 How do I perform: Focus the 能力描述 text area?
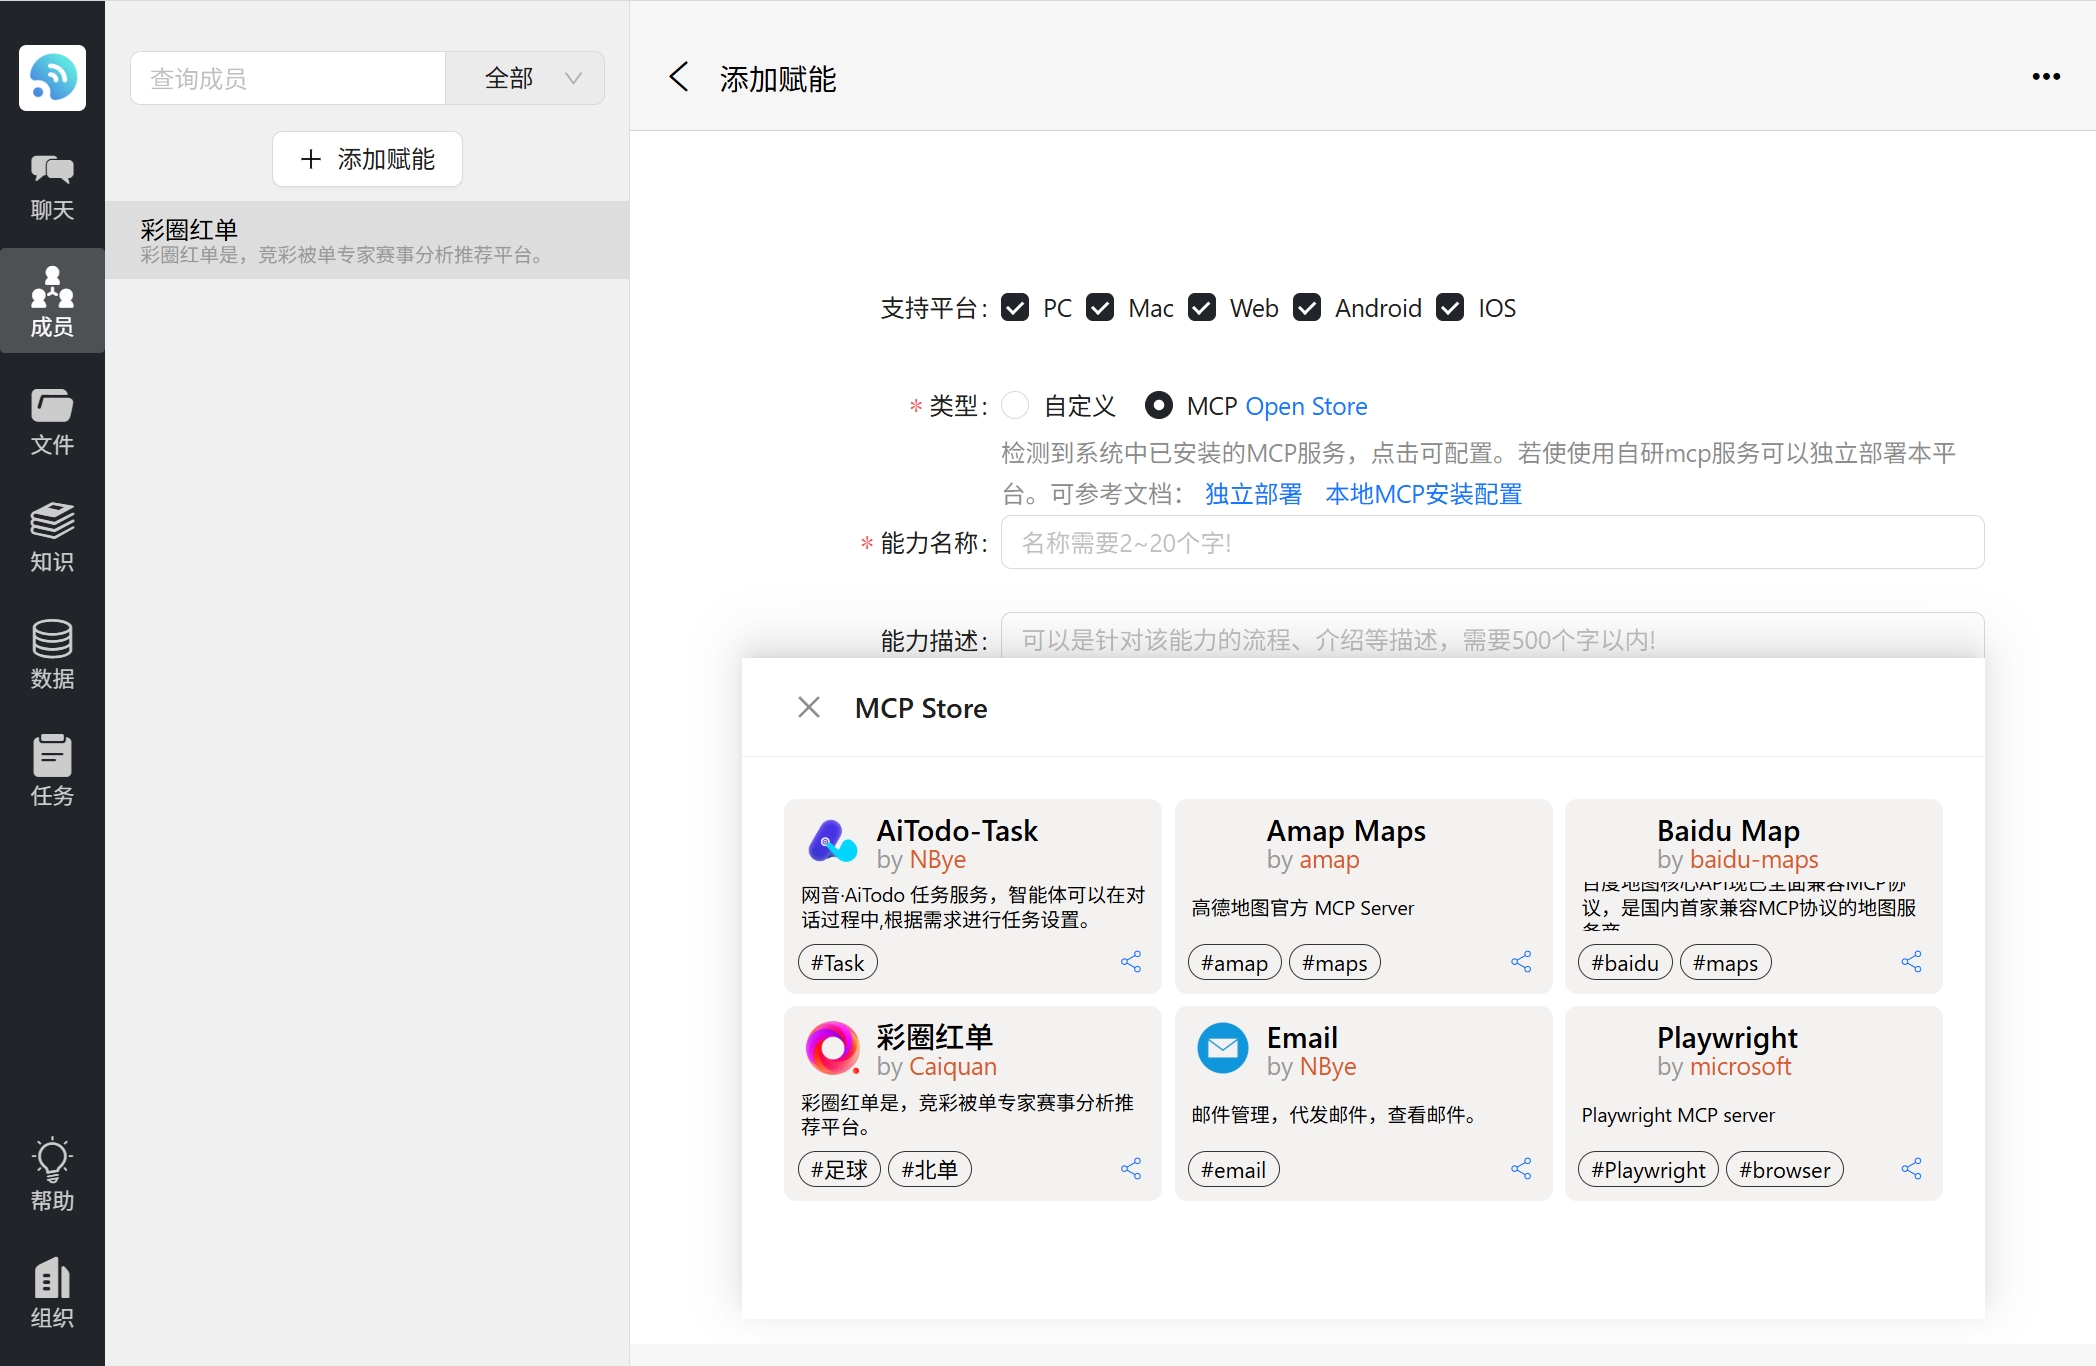click(x=1492, y=636)
